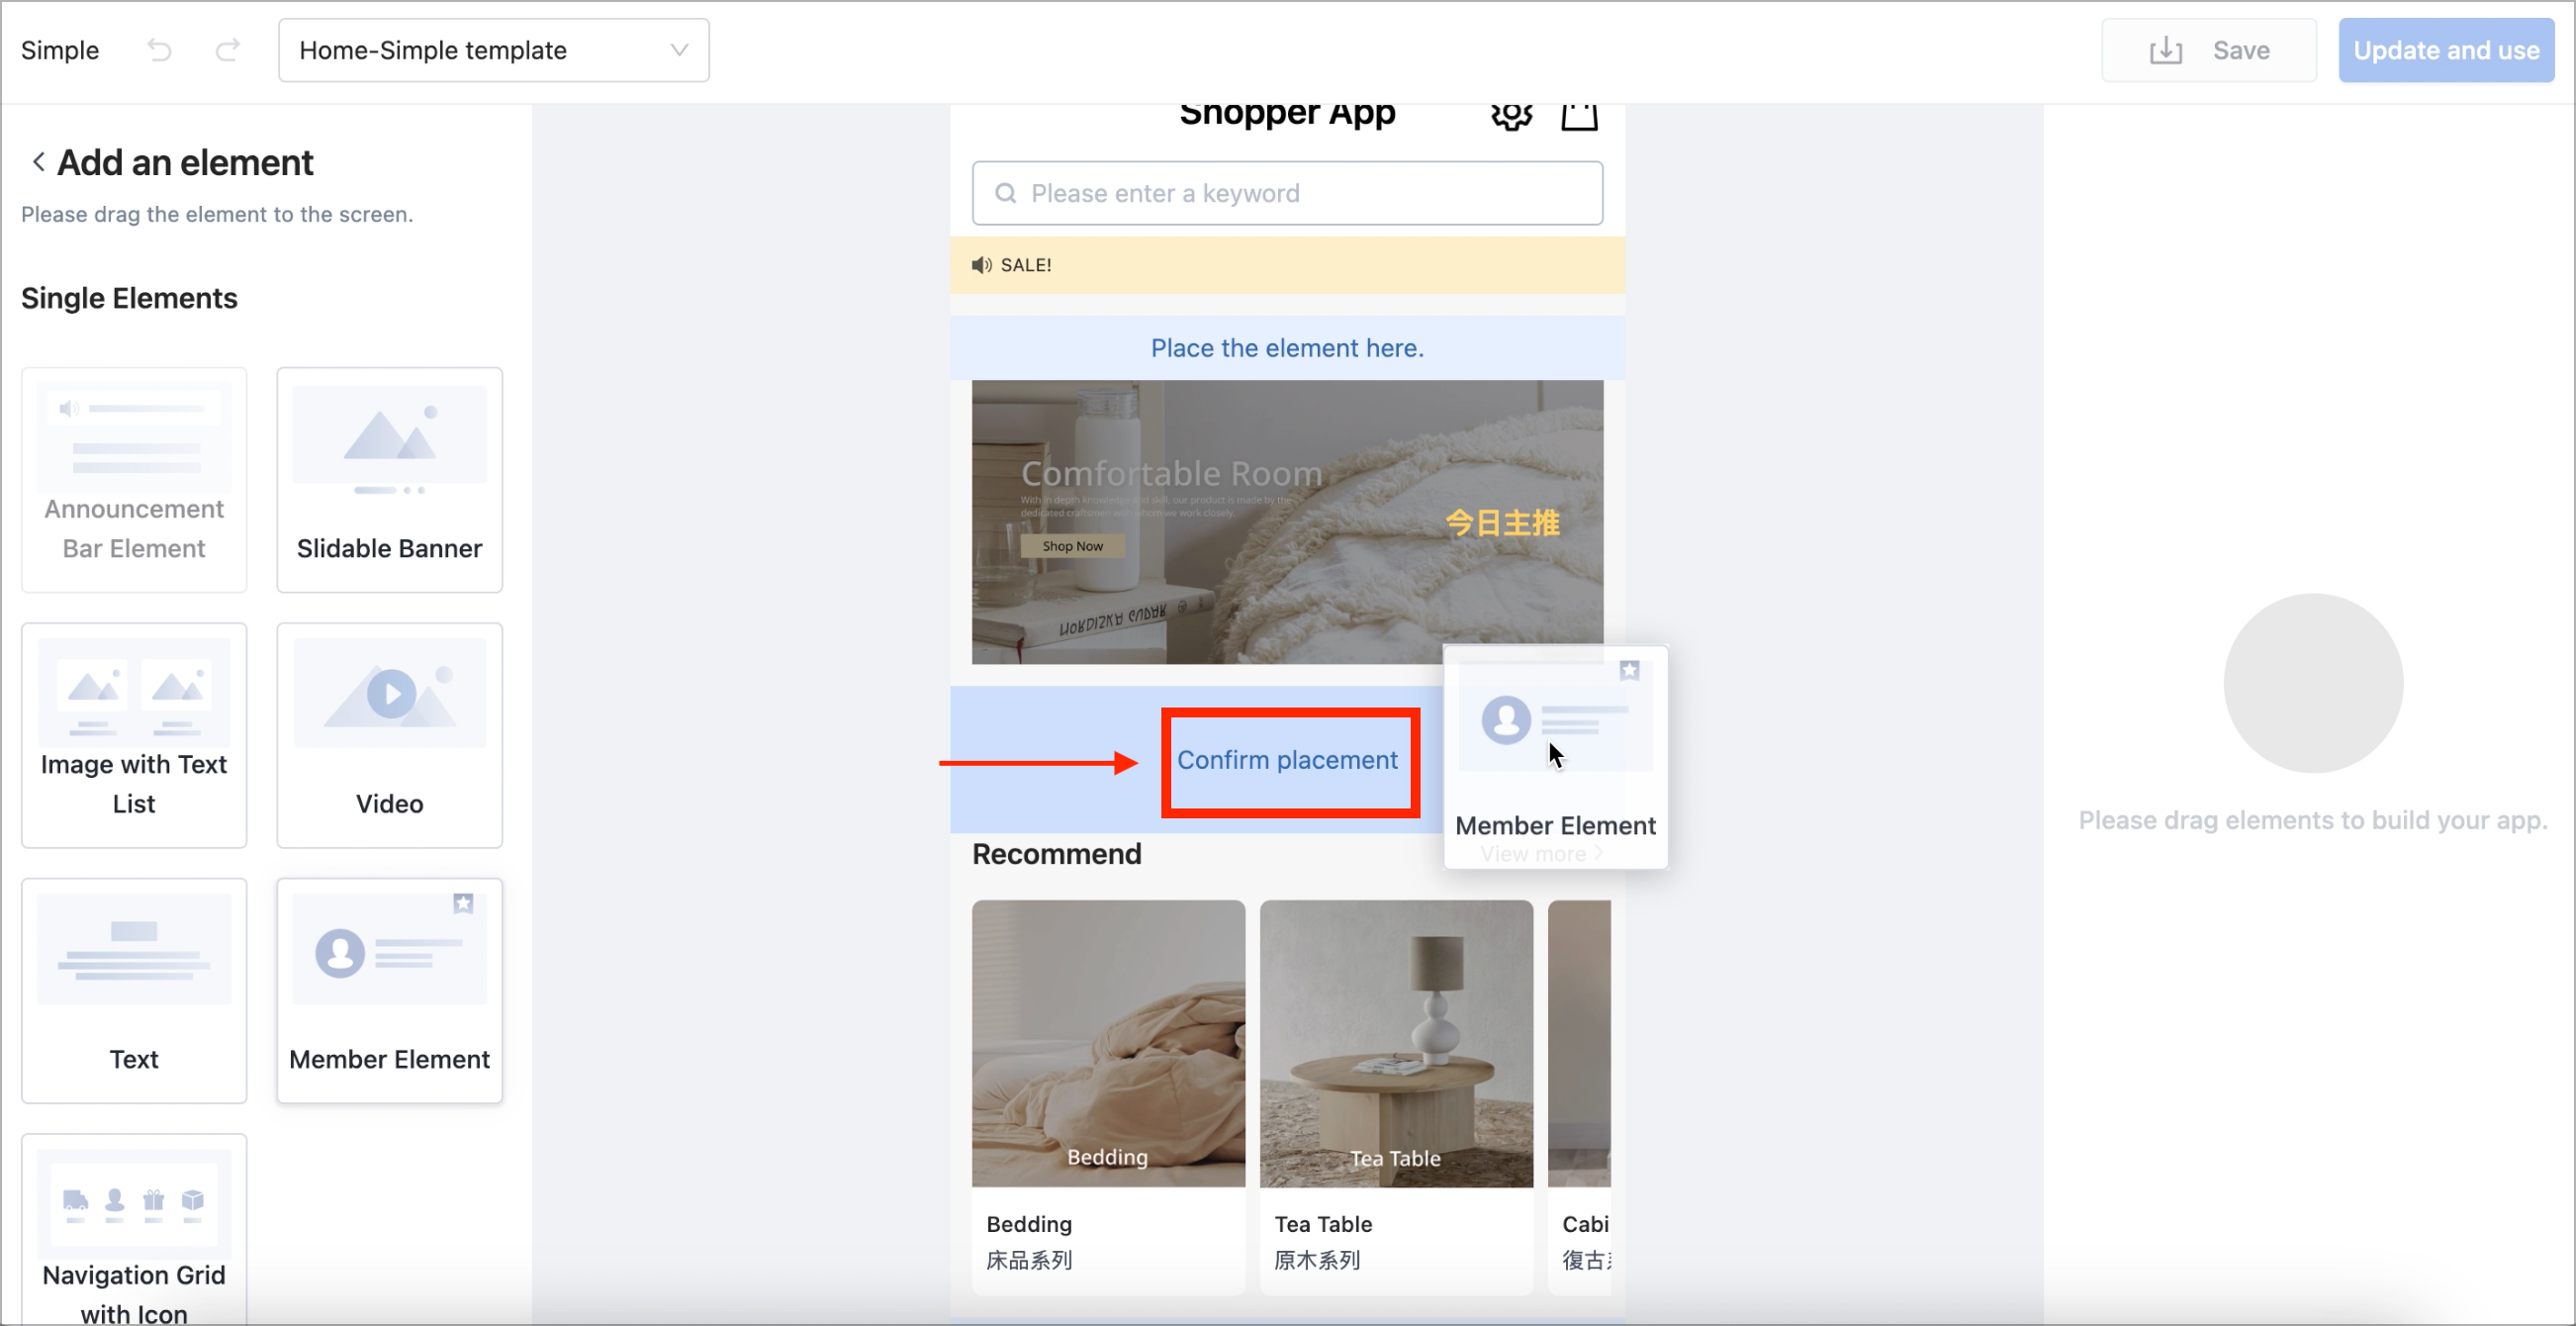Screen dimensions: 2576x1326
Task: Click the Comfortable Room banner image
Action: coord(1287,522)
